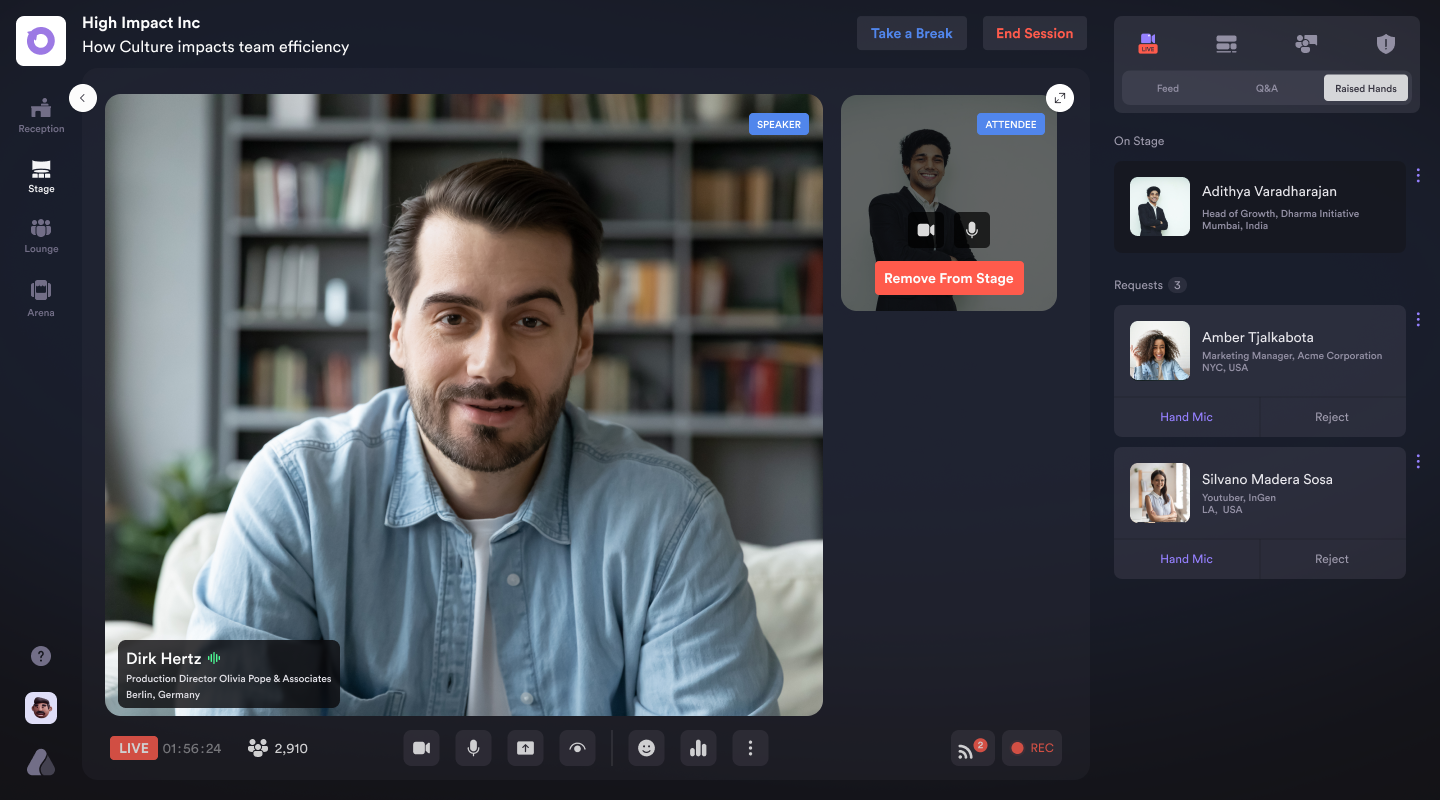1440x800 pixels.
Task: Mute the host microphone in bottom toolbar
Action: 474,748
